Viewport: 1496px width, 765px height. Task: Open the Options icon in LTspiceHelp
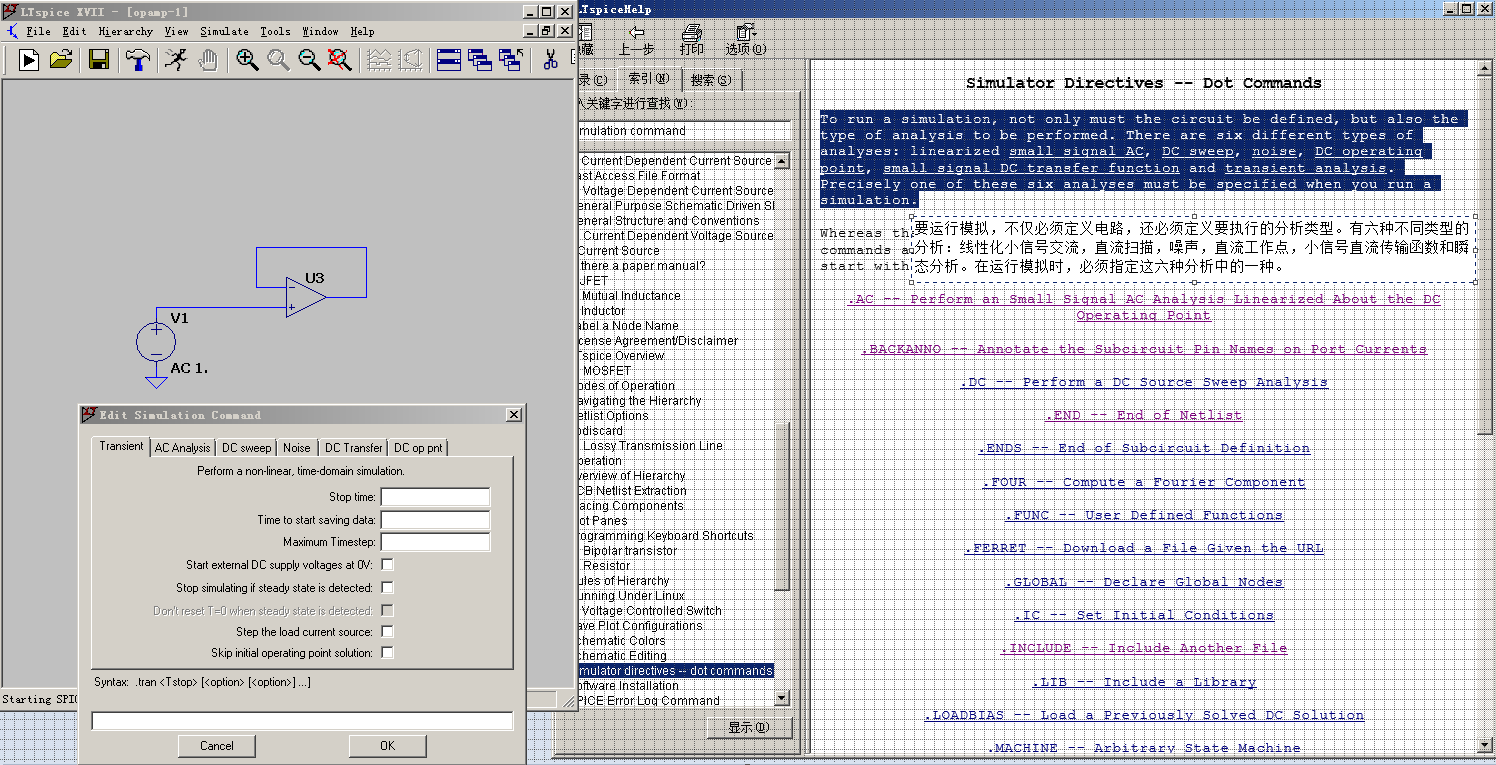tap(745, 33)
